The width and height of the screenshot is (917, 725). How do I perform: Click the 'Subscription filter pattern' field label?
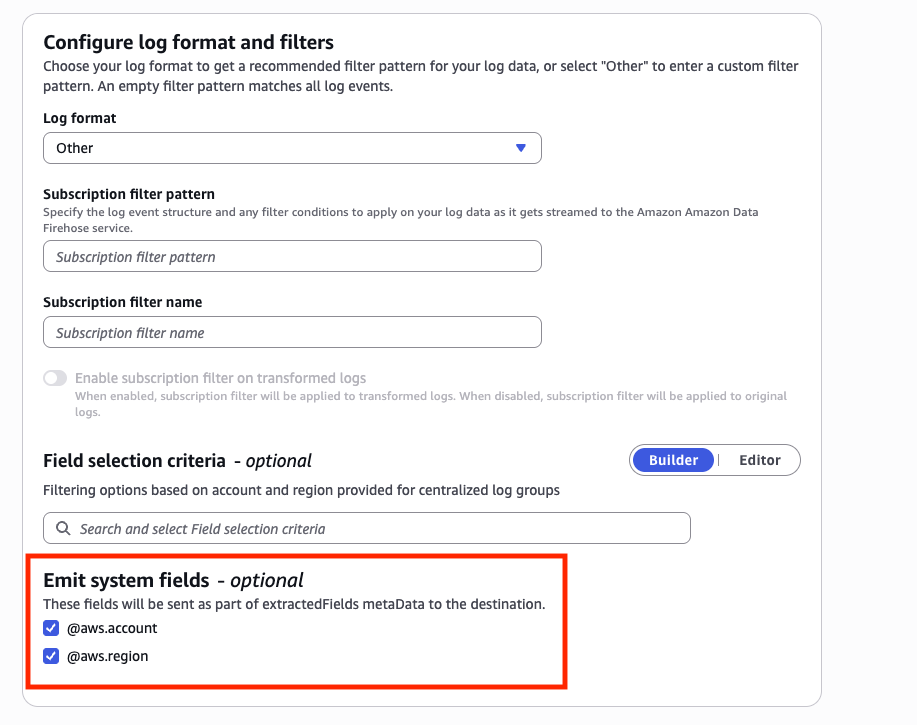[129, 194]
